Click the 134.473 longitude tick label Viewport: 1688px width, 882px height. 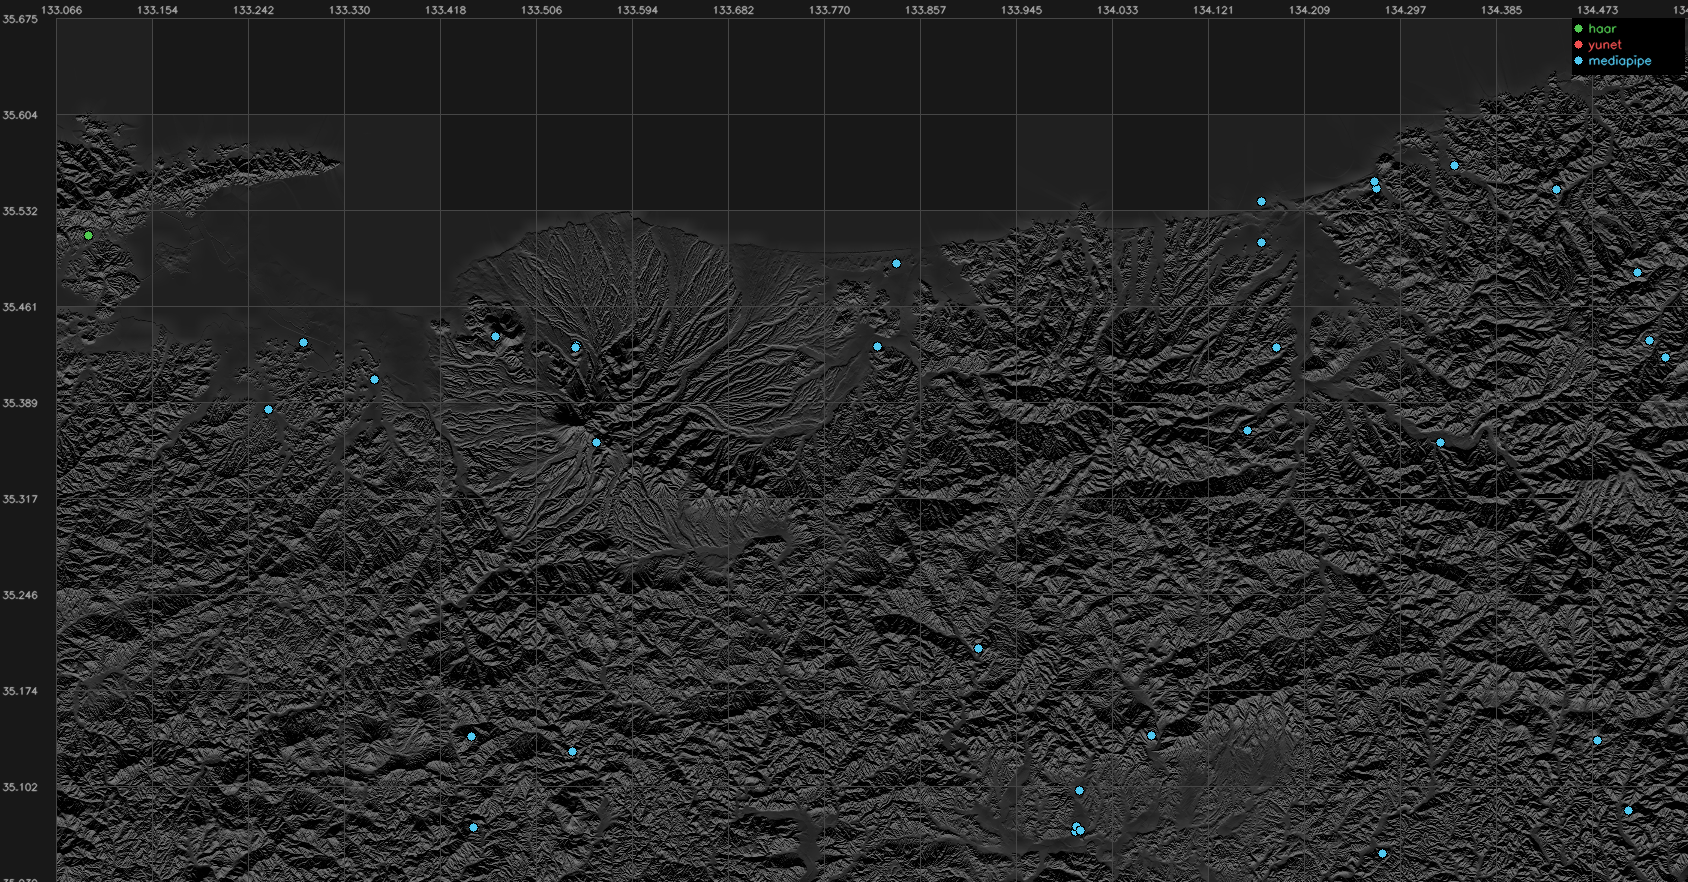[x=1598, y=10]
